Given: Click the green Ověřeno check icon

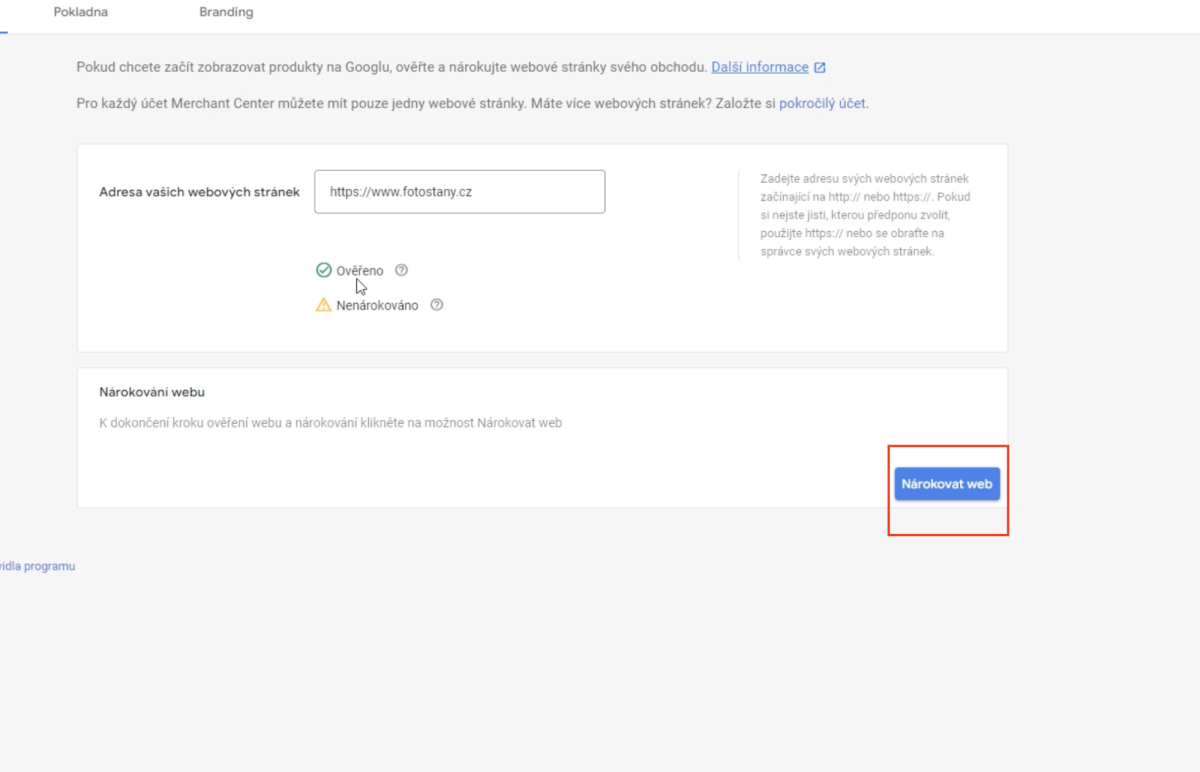Looking at the screenshot, I should [323, 270].
